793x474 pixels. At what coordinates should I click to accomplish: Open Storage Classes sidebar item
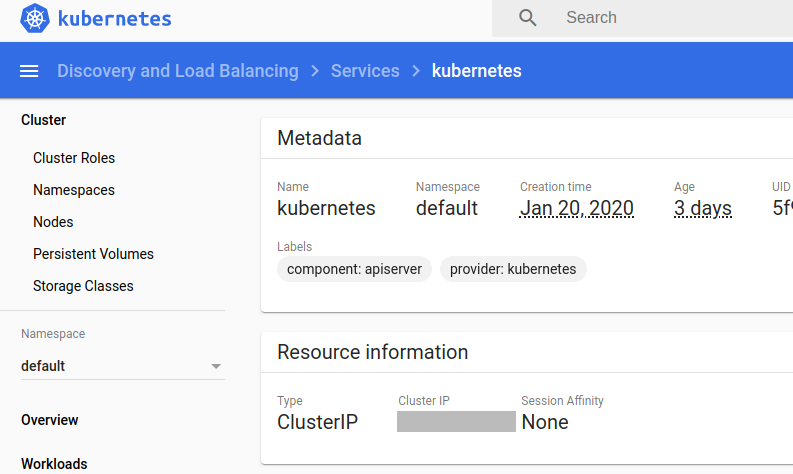83,286
